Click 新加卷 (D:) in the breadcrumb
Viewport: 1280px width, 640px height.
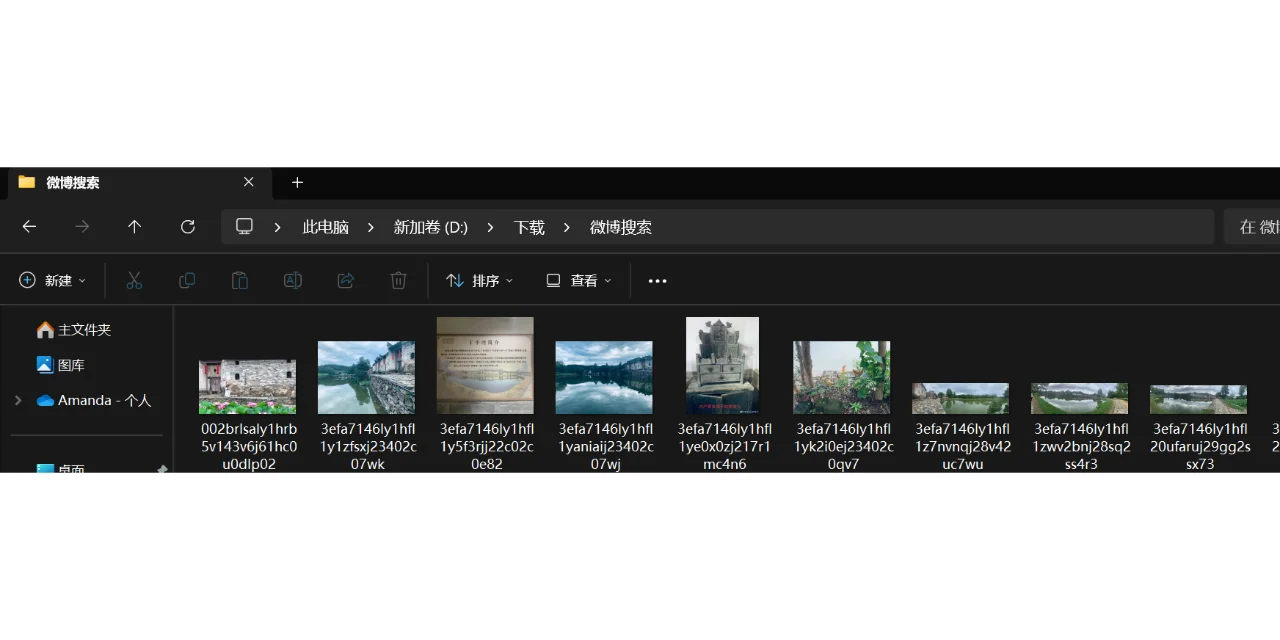pos(431,228)
